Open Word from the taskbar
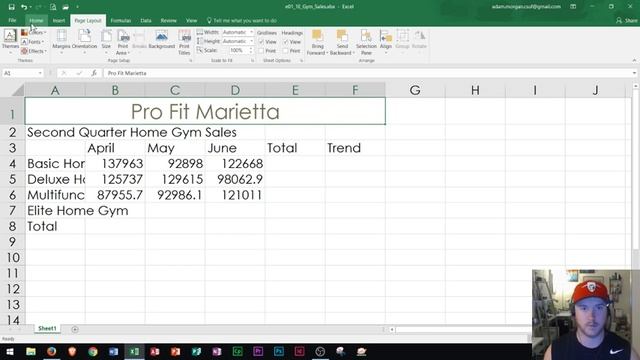The width and height of the screenshot is (640, 360). point(113,351)
